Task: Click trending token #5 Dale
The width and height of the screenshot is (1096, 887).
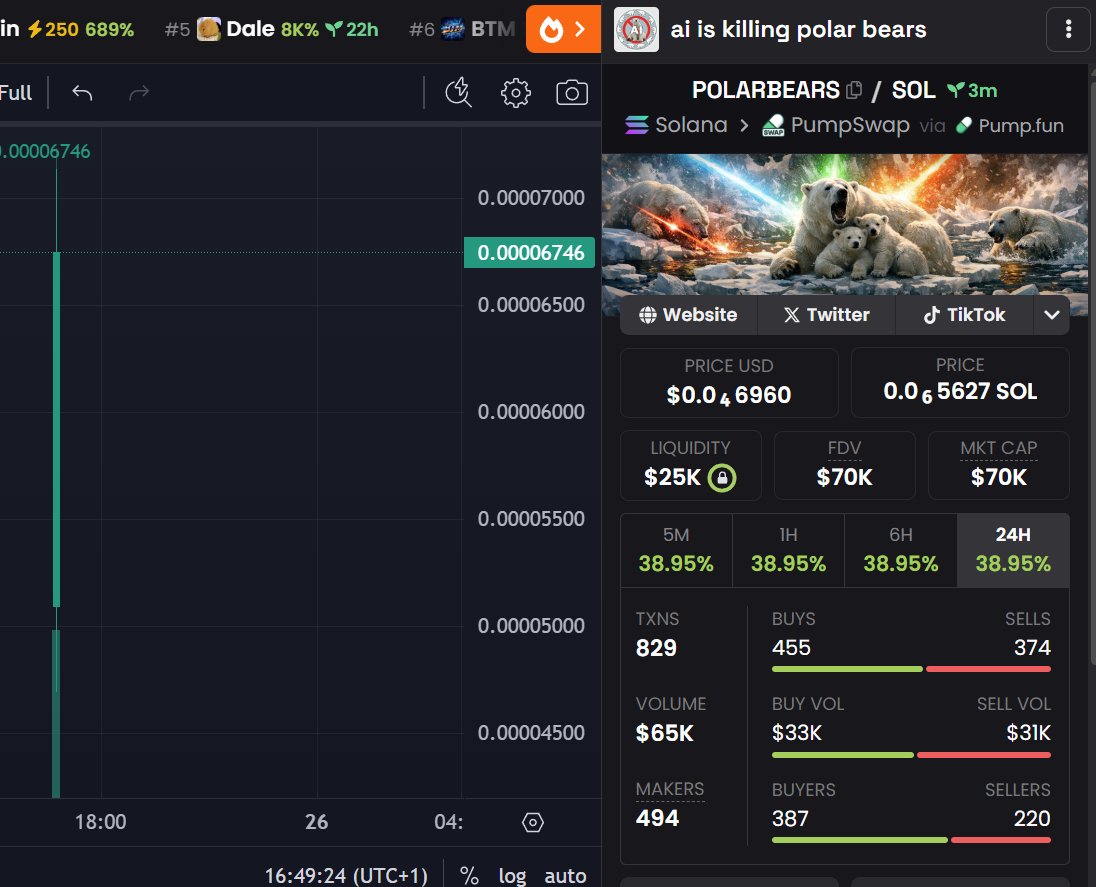Action: 271,29
